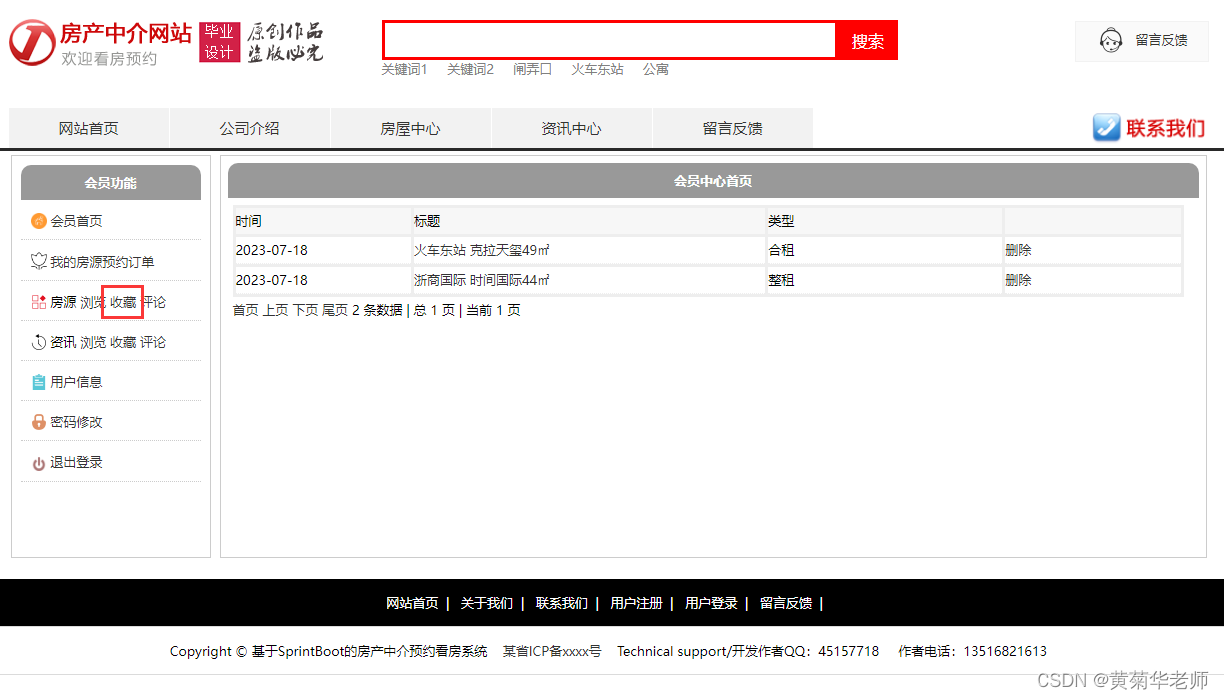Screen dimensions: 1224x700
Task: Open 用户注册 in the footer
Action: 637,603
